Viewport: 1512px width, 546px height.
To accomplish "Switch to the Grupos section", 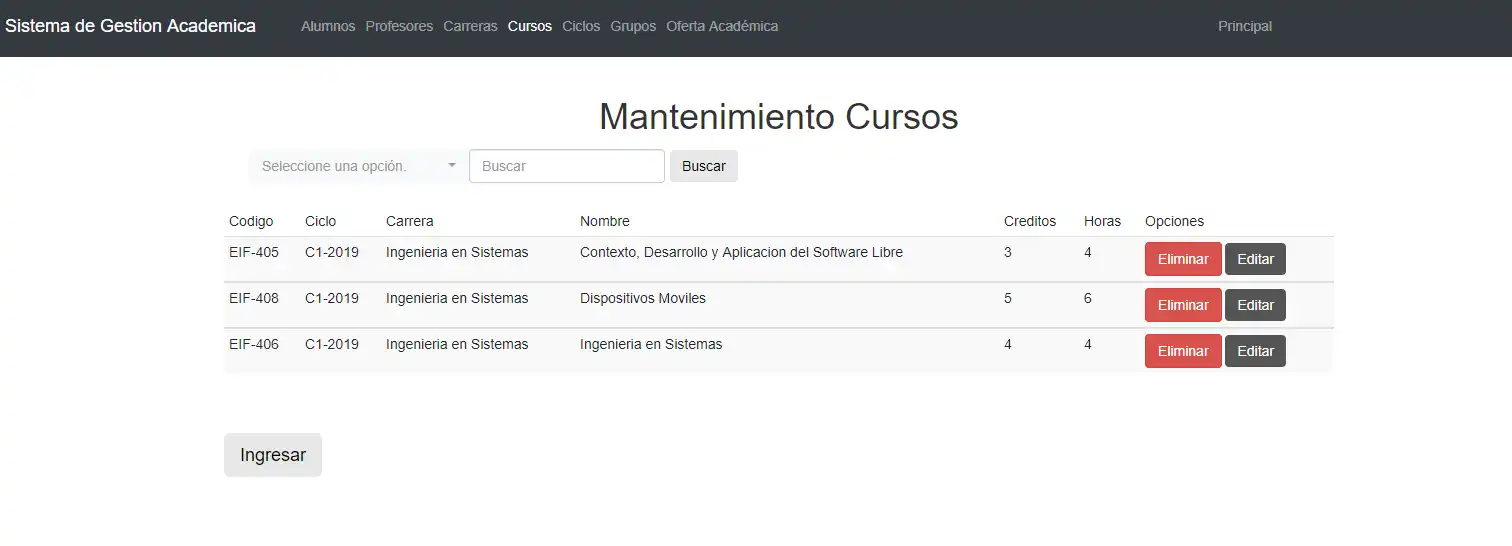I will pyautogui.click(x=633, y=26).
